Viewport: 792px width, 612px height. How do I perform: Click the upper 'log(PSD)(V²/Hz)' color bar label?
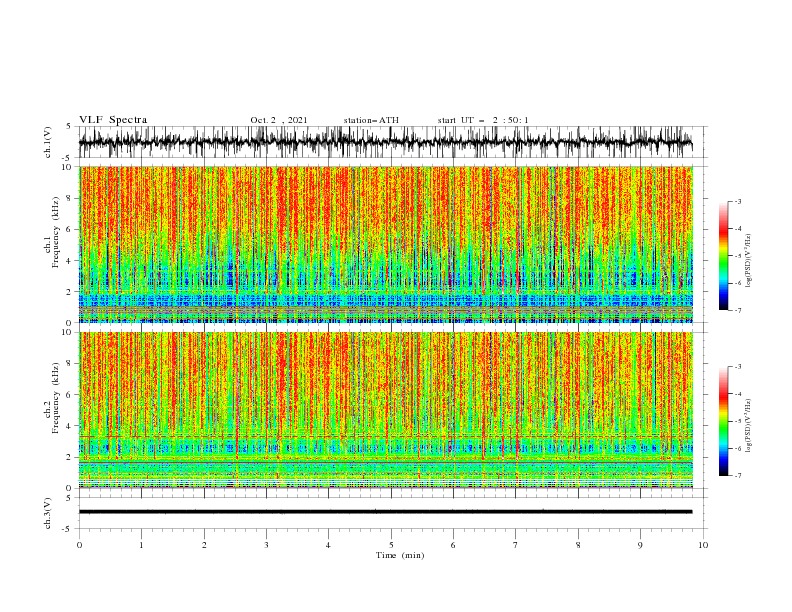point(749,261)
